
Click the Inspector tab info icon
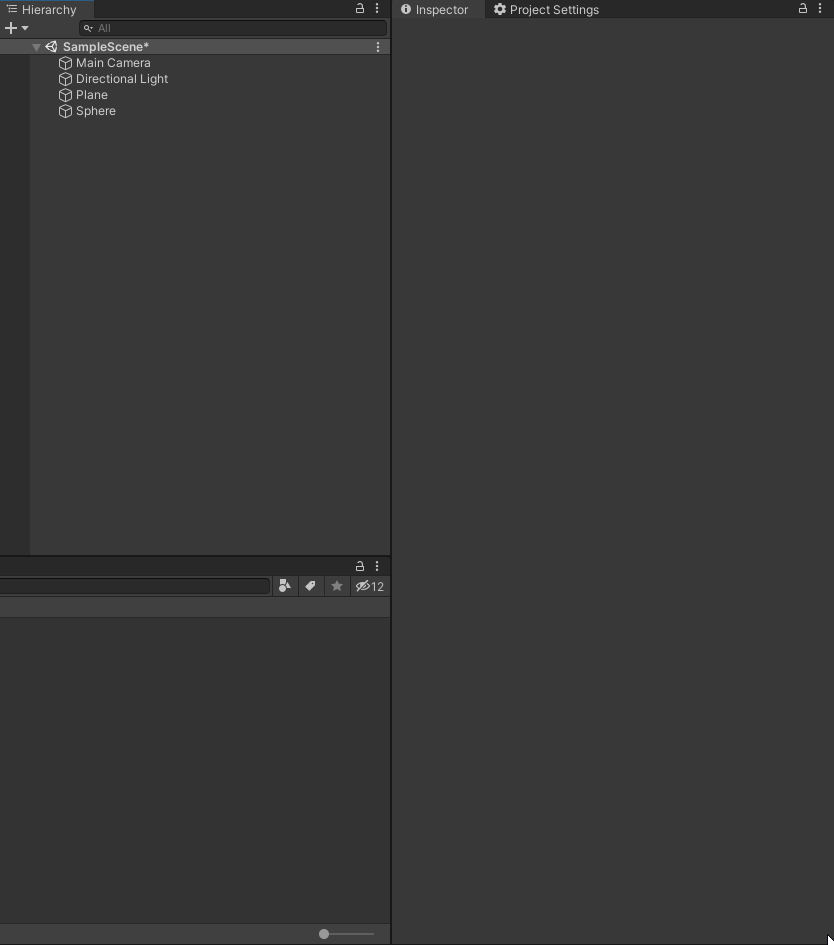[405, 9]
